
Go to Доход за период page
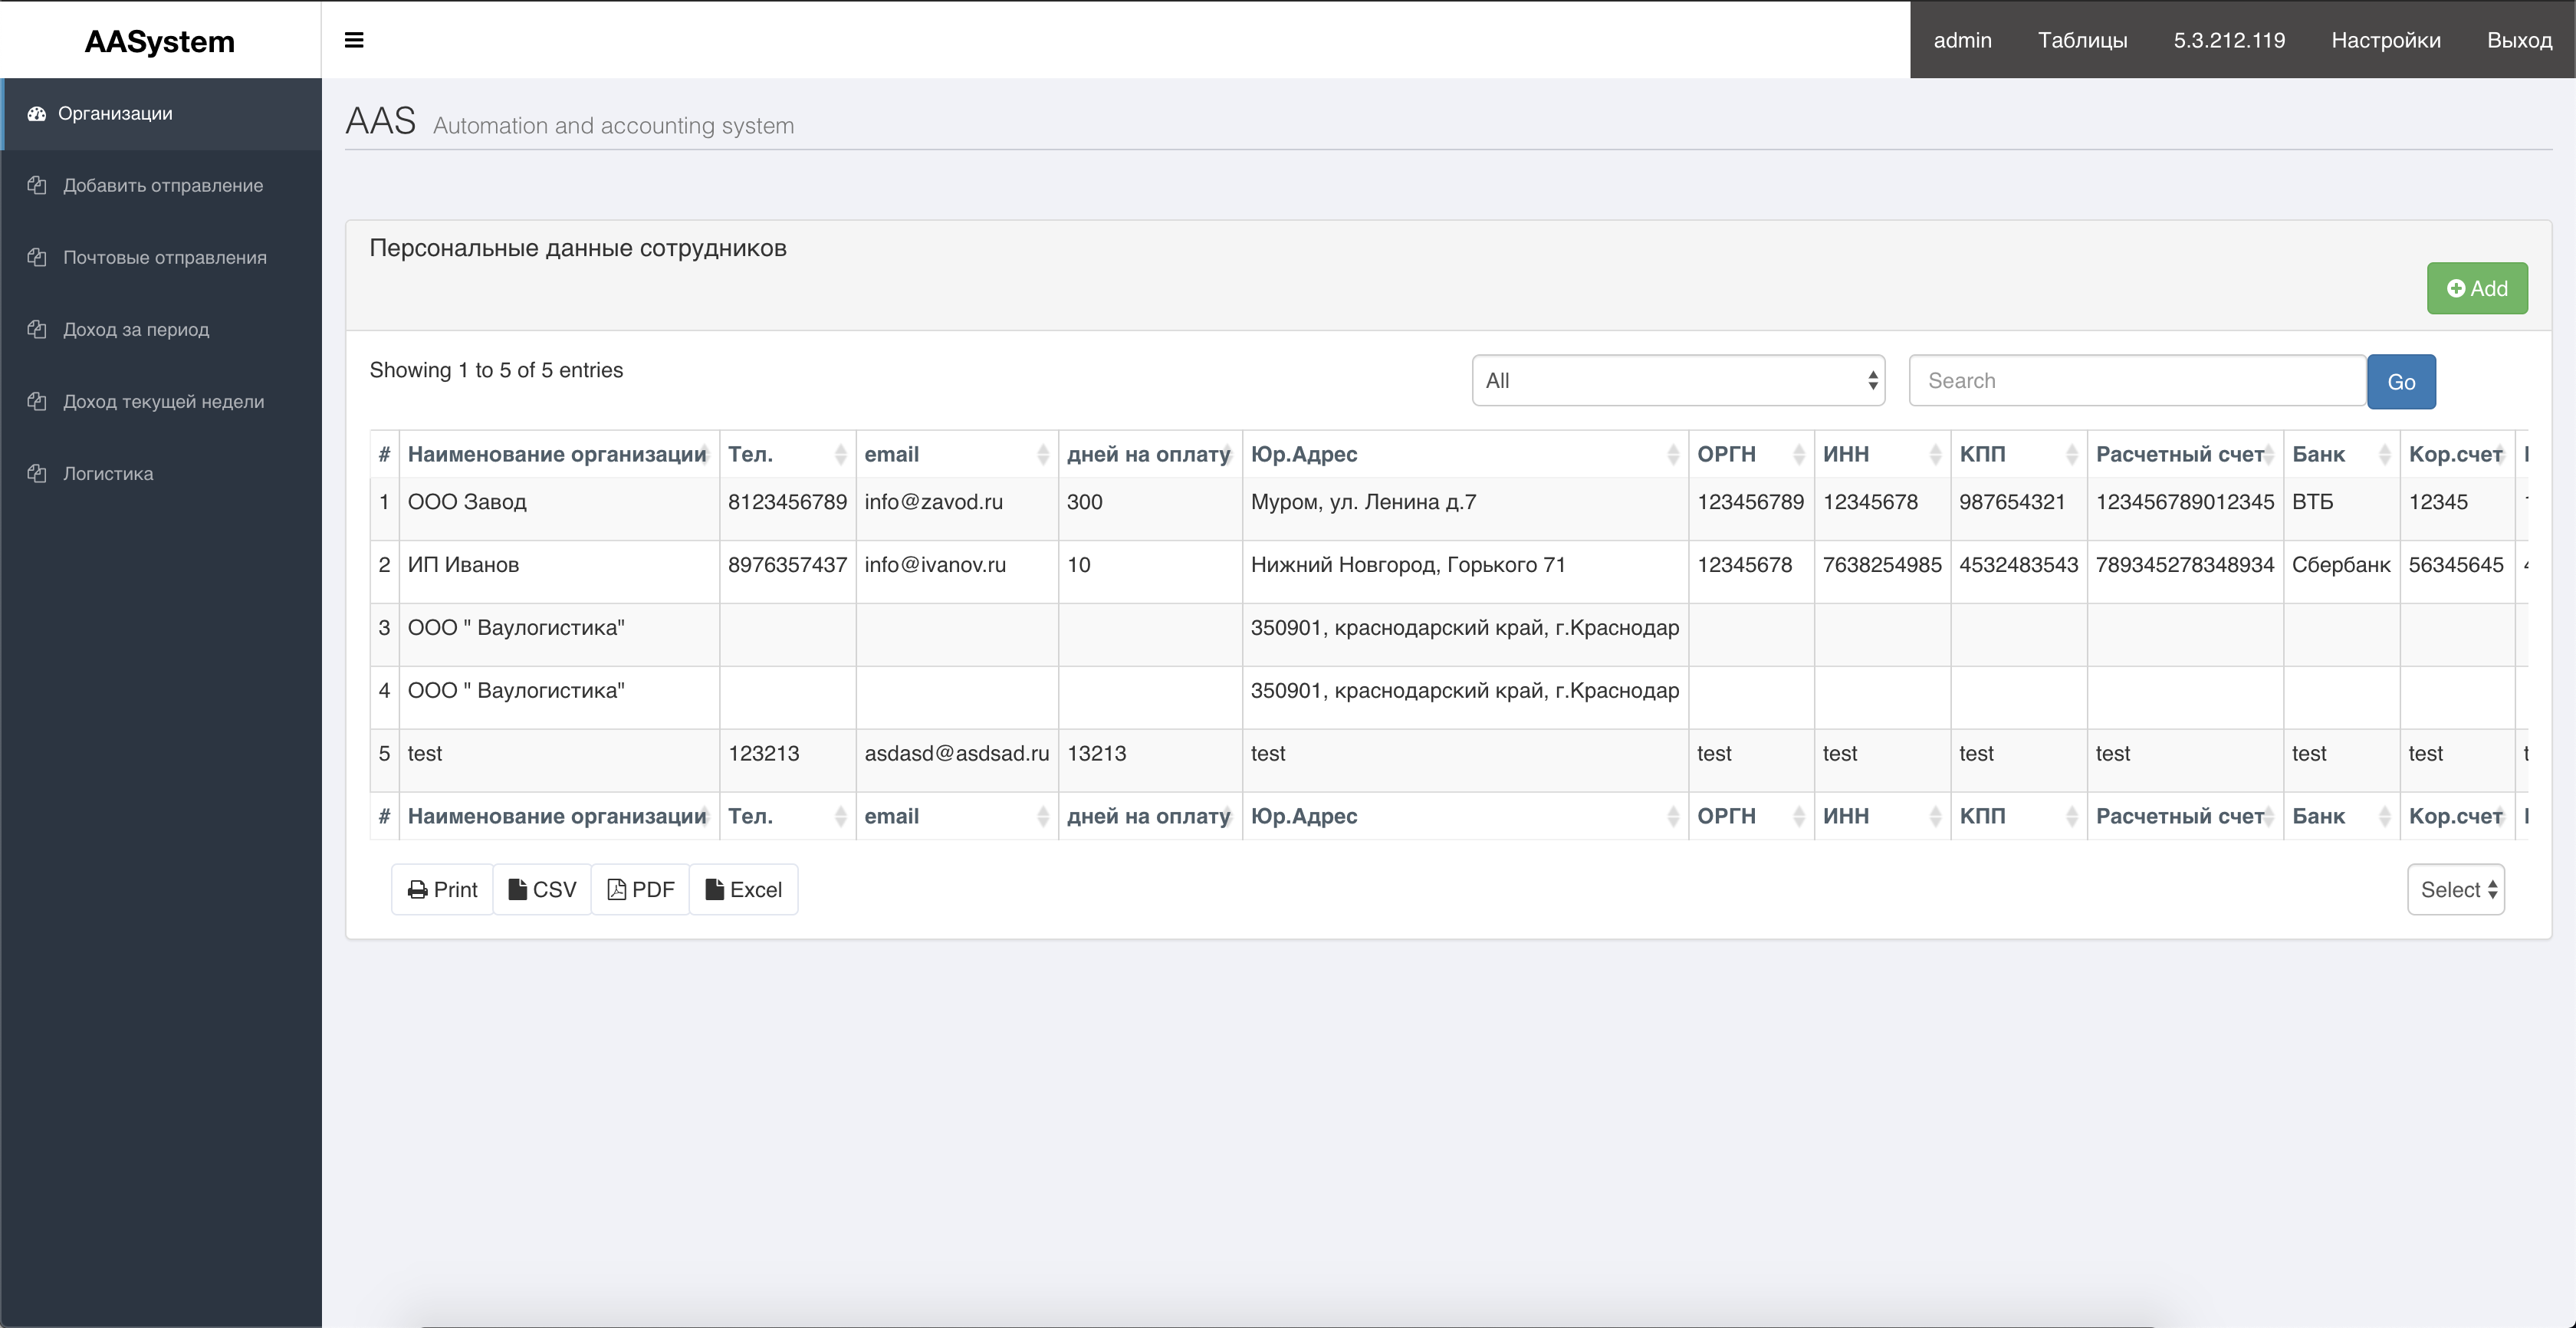pyautogui.click(x=136, y=330)
